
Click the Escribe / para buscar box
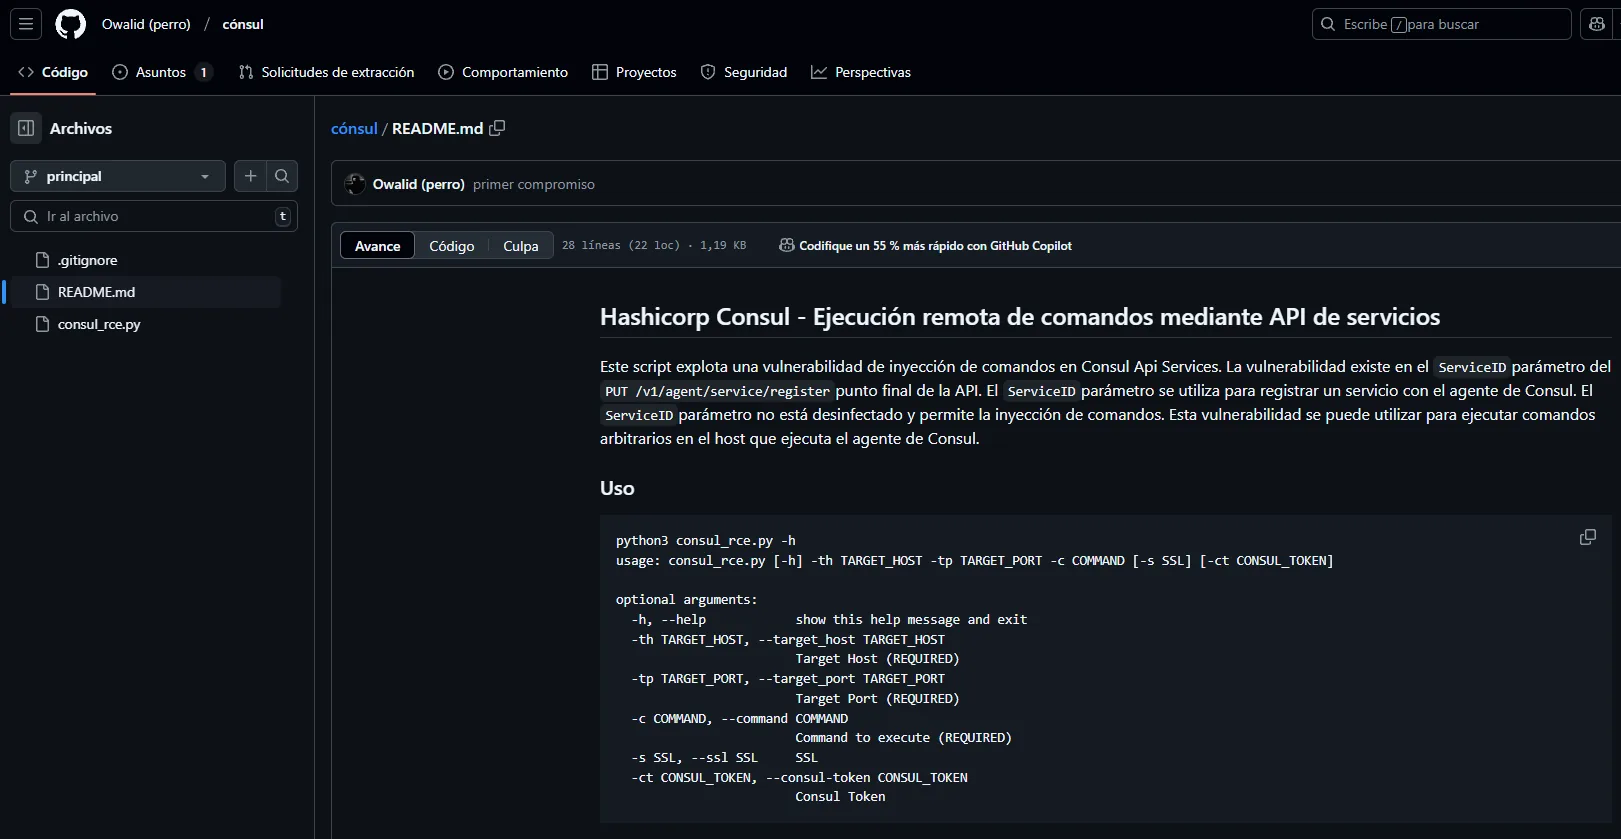[1441, 24]
